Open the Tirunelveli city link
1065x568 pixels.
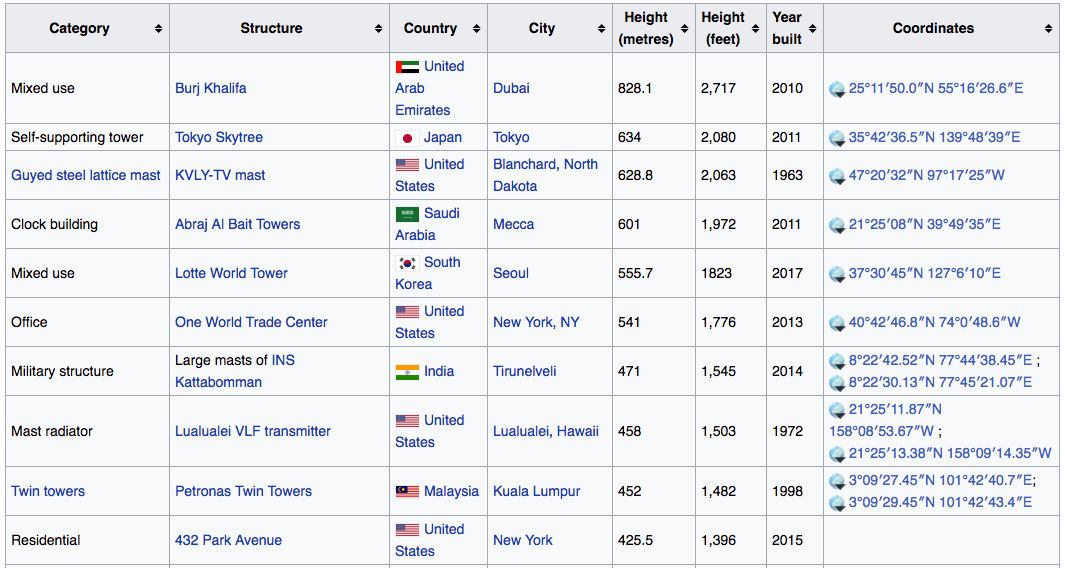coord(525,371)
